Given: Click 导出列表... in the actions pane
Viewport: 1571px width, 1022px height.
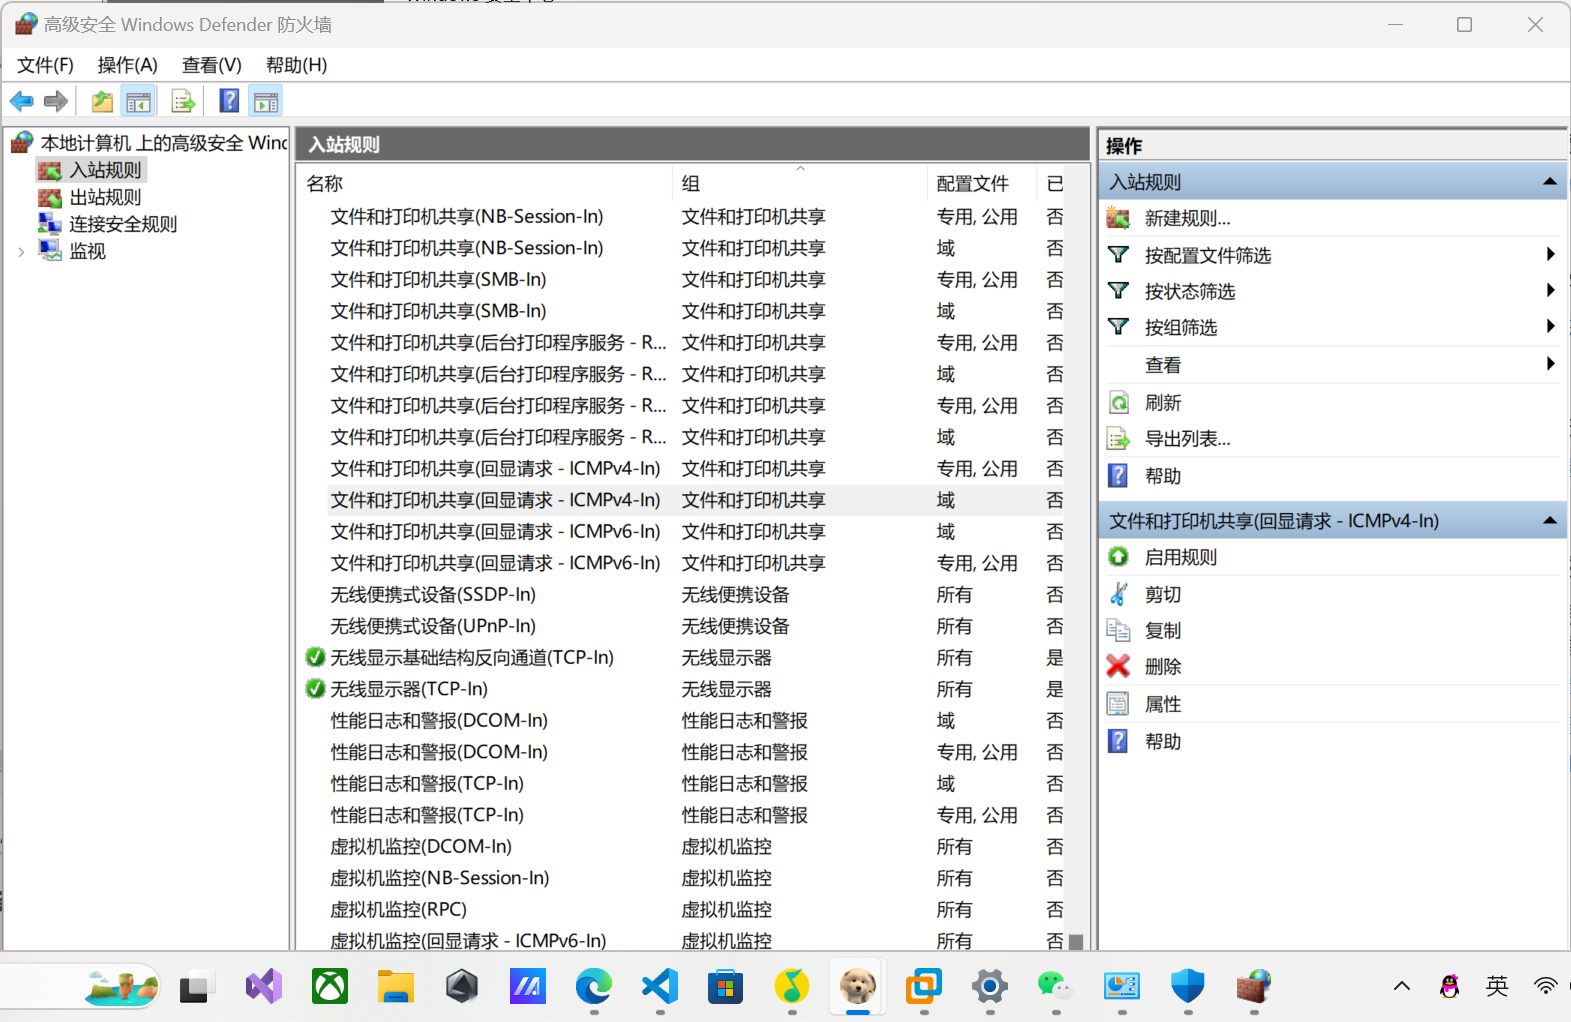Looking at the screenshot, I should coord(1187,439).
